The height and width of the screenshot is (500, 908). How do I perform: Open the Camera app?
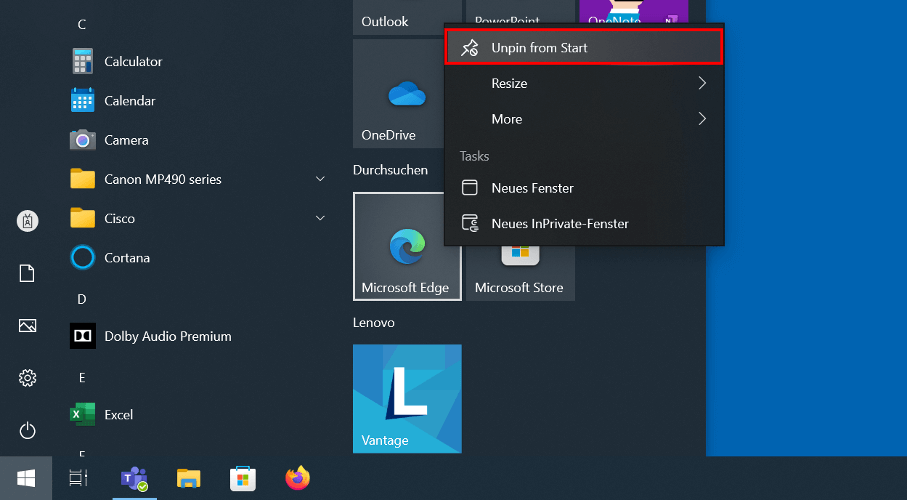(126, 140)
